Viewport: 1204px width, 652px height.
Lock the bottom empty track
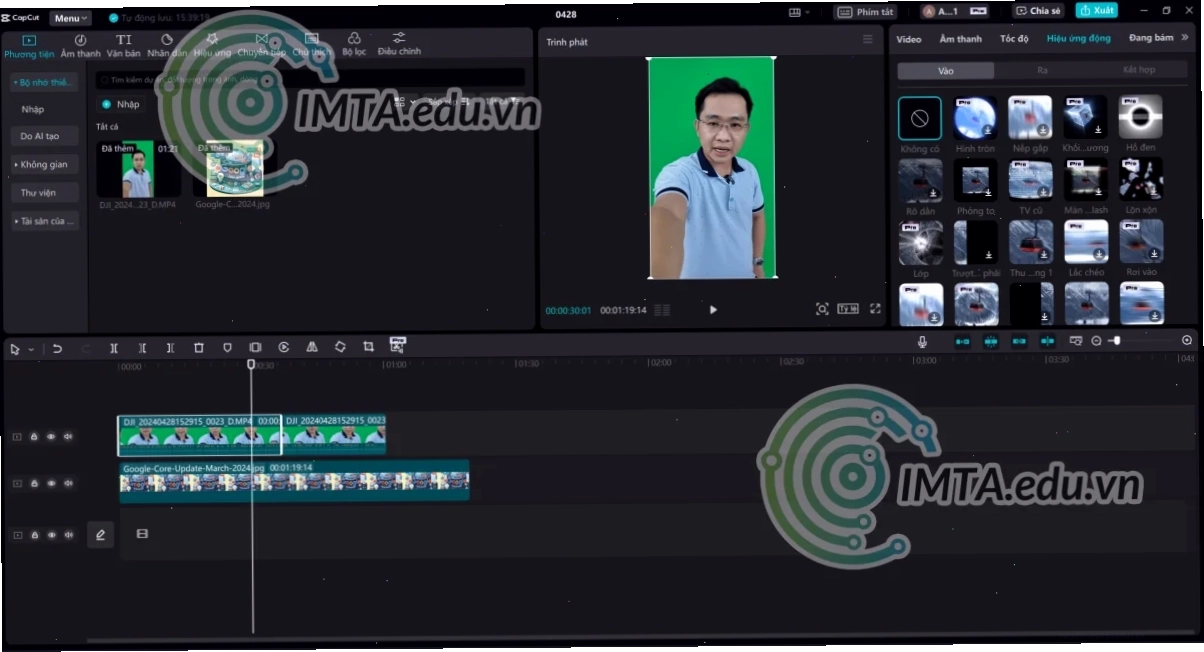pyautogui.click(x=34, y=535)
